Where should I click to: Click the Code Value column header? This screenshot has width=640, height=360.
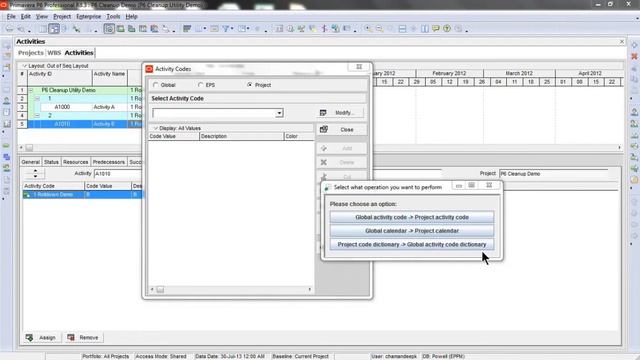pyautogui.click(x=173, y=136)
